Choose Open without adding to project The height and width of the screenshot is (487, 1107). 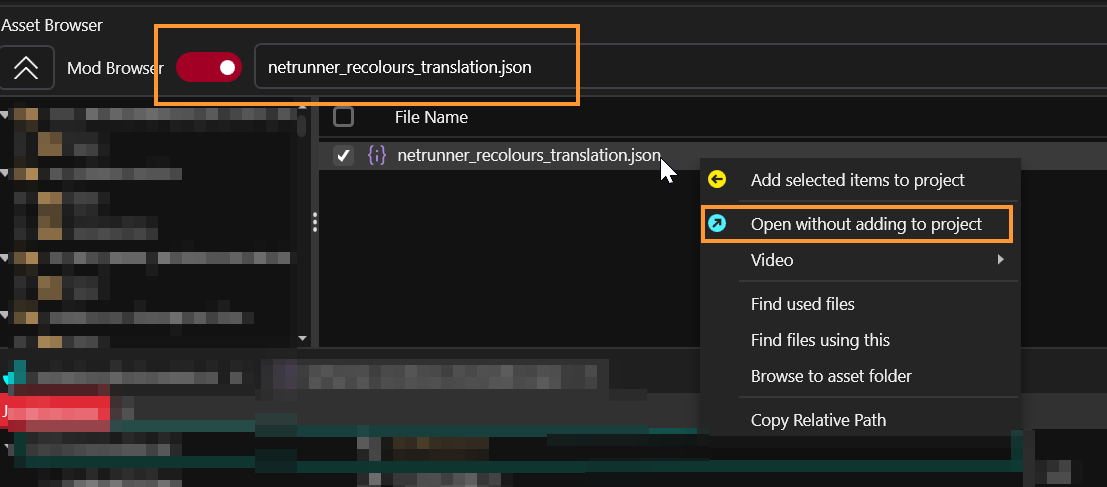(866, 224)
